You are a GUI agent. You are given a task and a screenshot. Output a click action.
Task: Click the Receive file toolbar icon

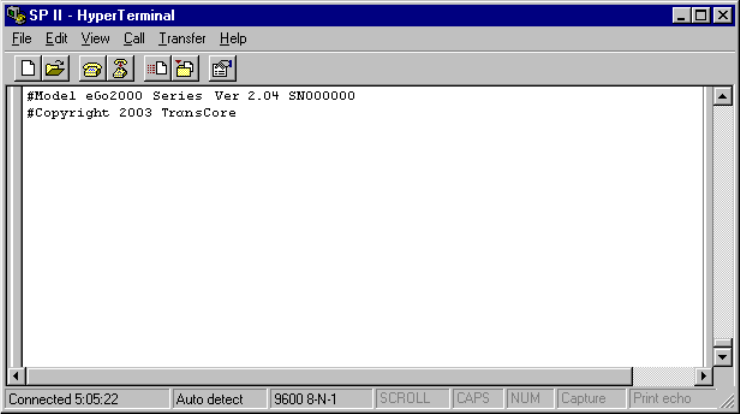pos(185,69)
